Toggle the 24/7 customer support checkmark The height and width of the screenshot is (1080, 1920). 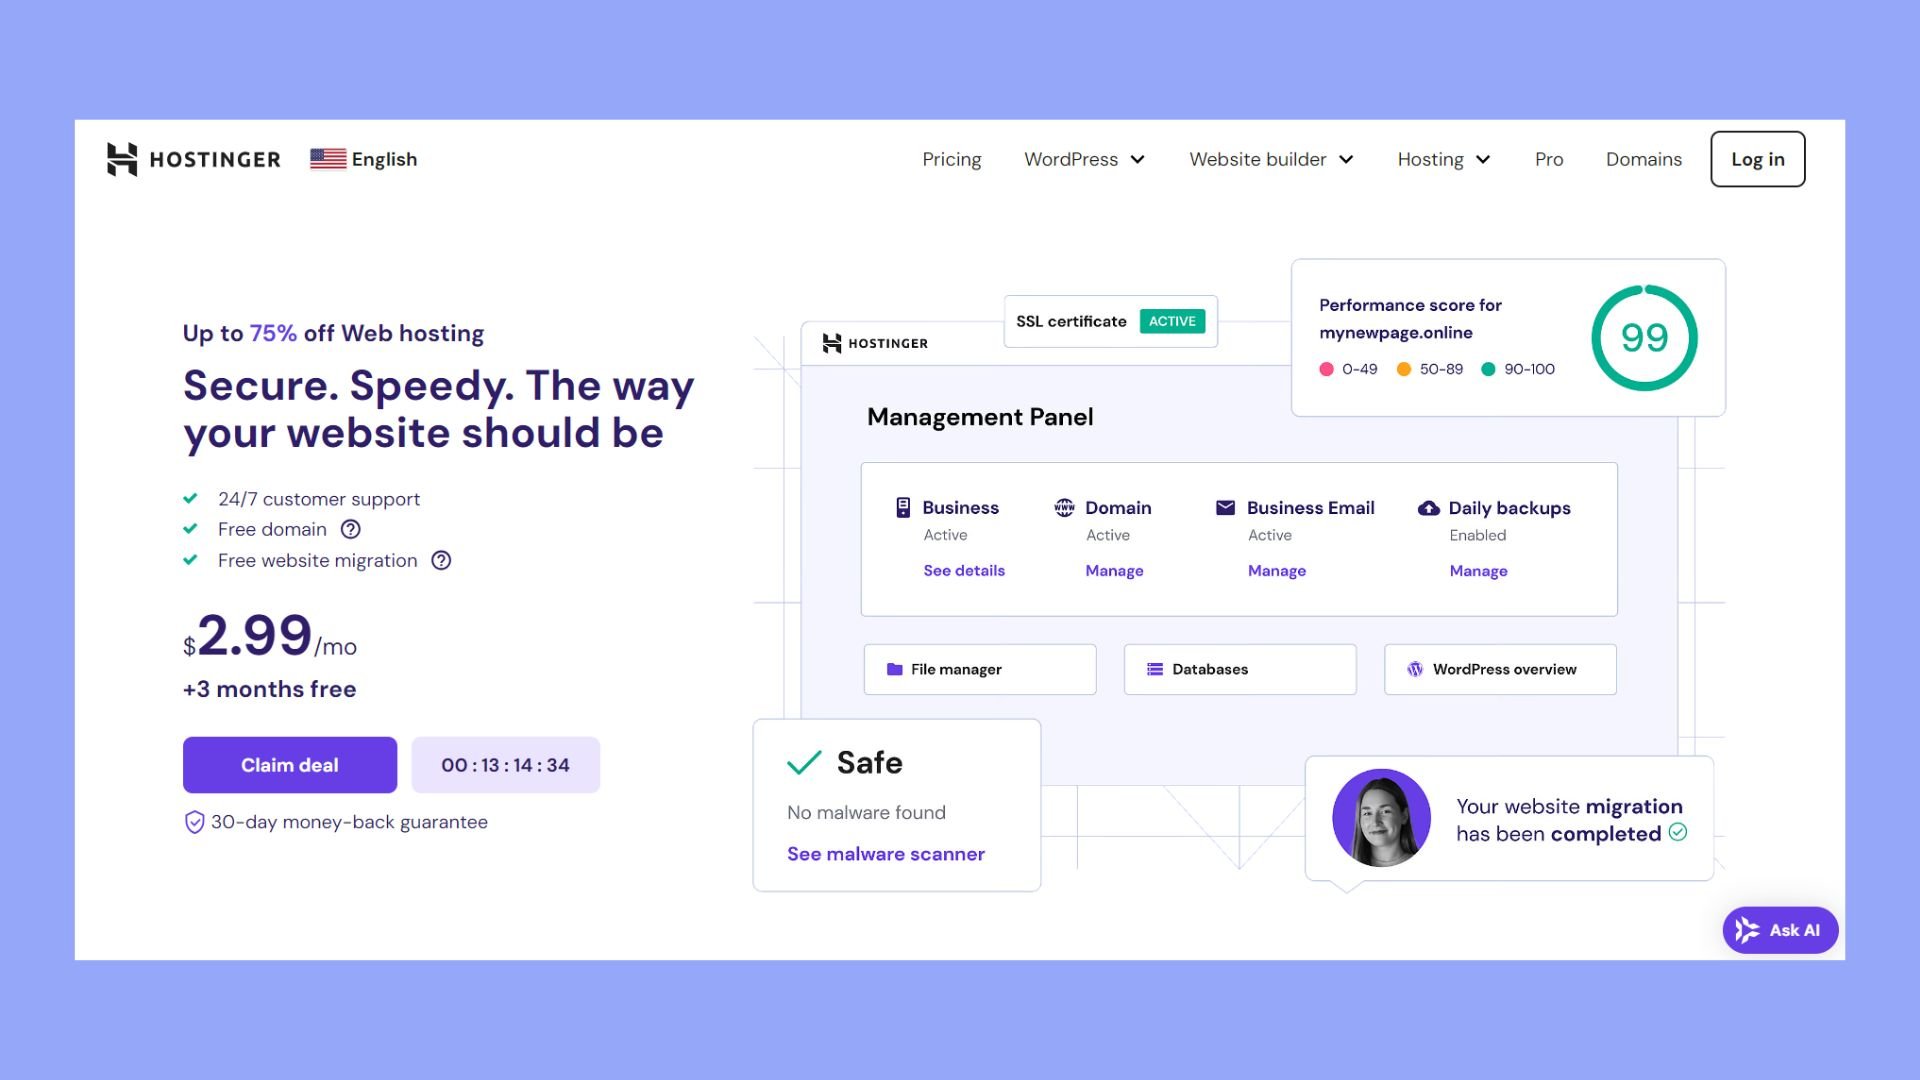pyautogui.click(x=191, y=497)
